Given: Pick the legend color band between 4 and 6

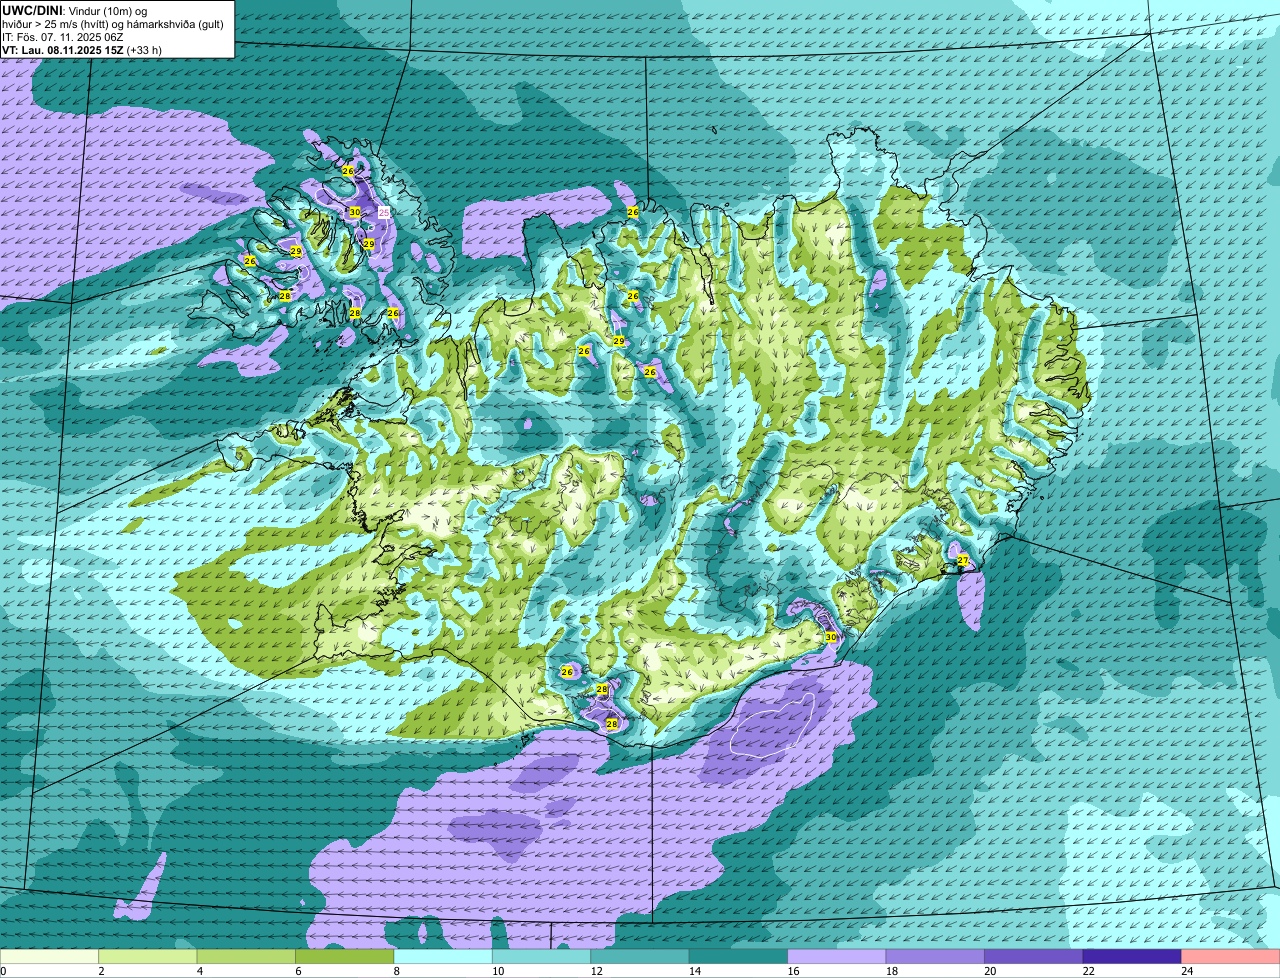Looking at the screenshot, I should (x=246, y=957).
